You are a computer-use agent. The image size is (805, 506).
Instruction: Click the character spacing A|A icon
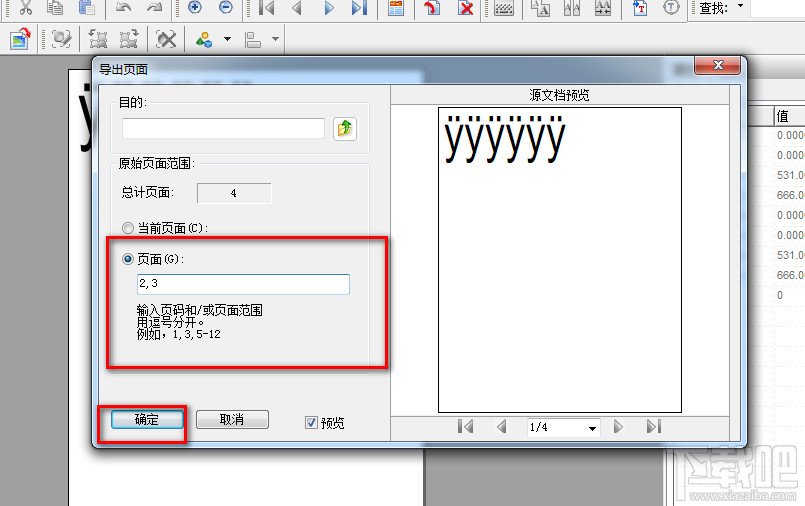tap(571, 8)
